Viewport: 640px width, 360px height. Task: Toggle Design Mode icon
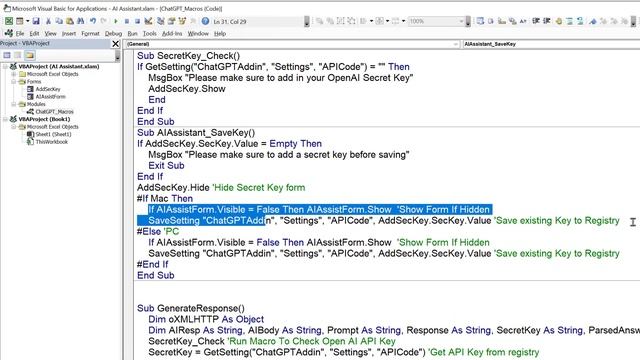(x=148, y=21)
